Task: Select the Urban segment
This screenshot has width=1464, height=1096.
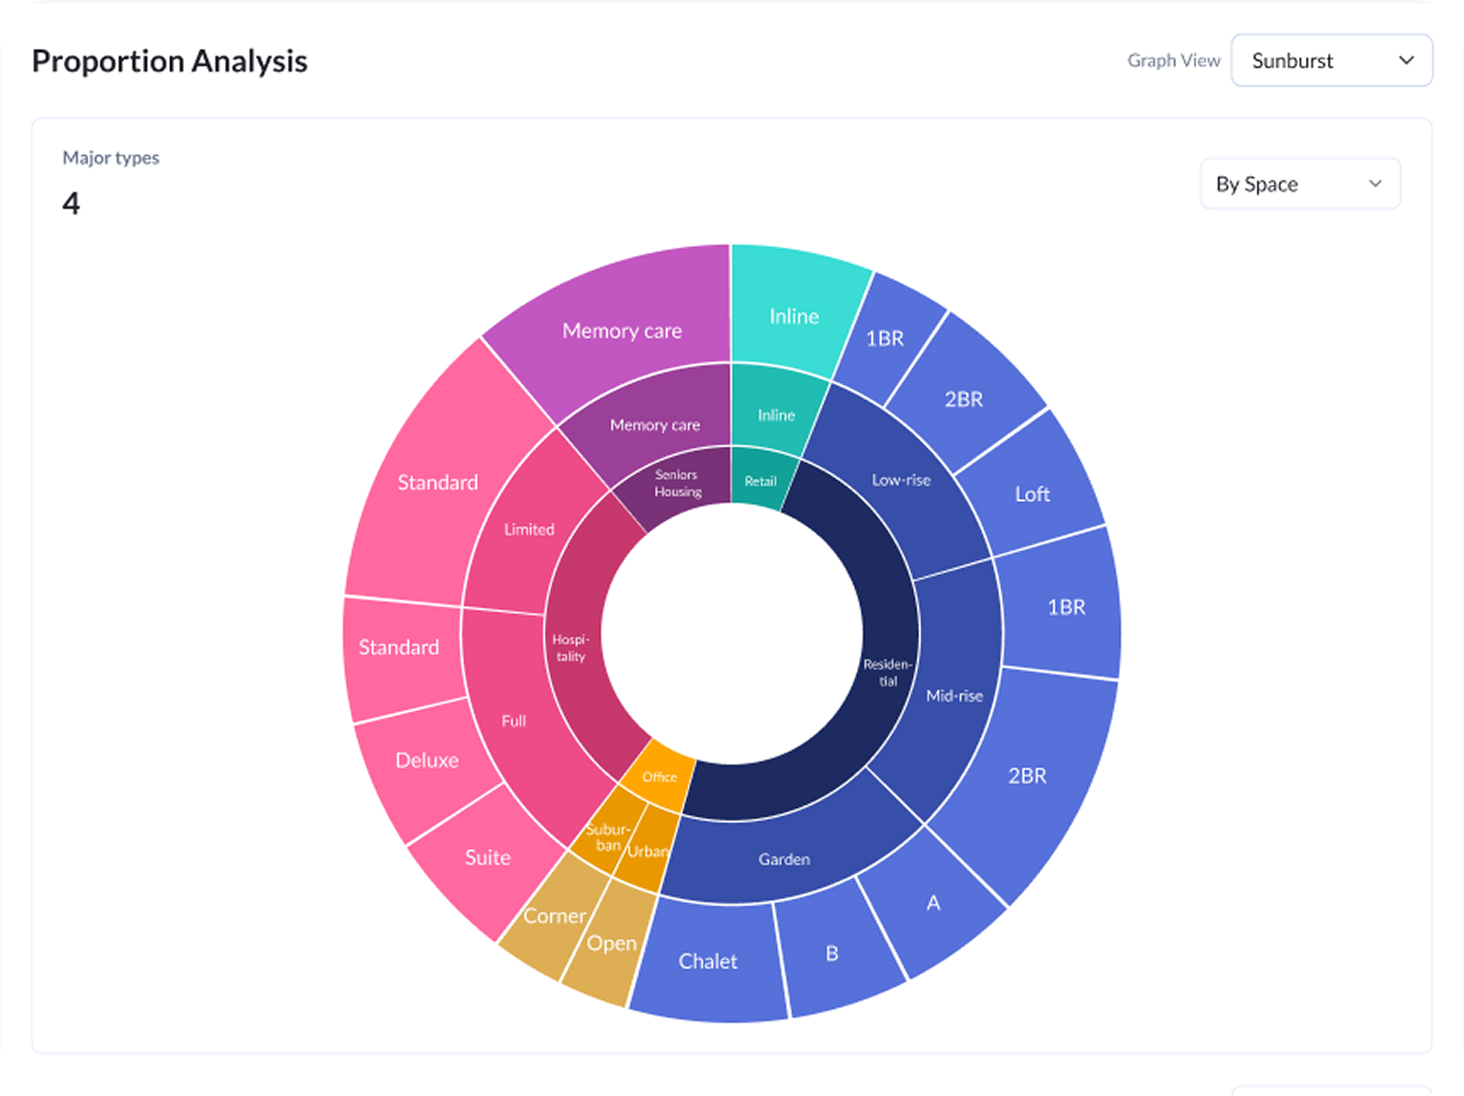Action: pos(646,851)
